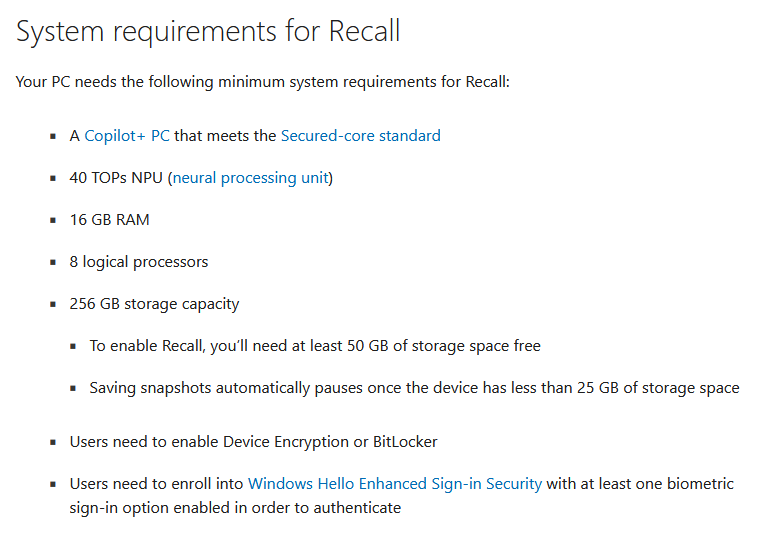Screen dimensions: 772x534
Task: Click the bullet marker before "40 TOPs NPU"
Action: [x=53, y=178]
